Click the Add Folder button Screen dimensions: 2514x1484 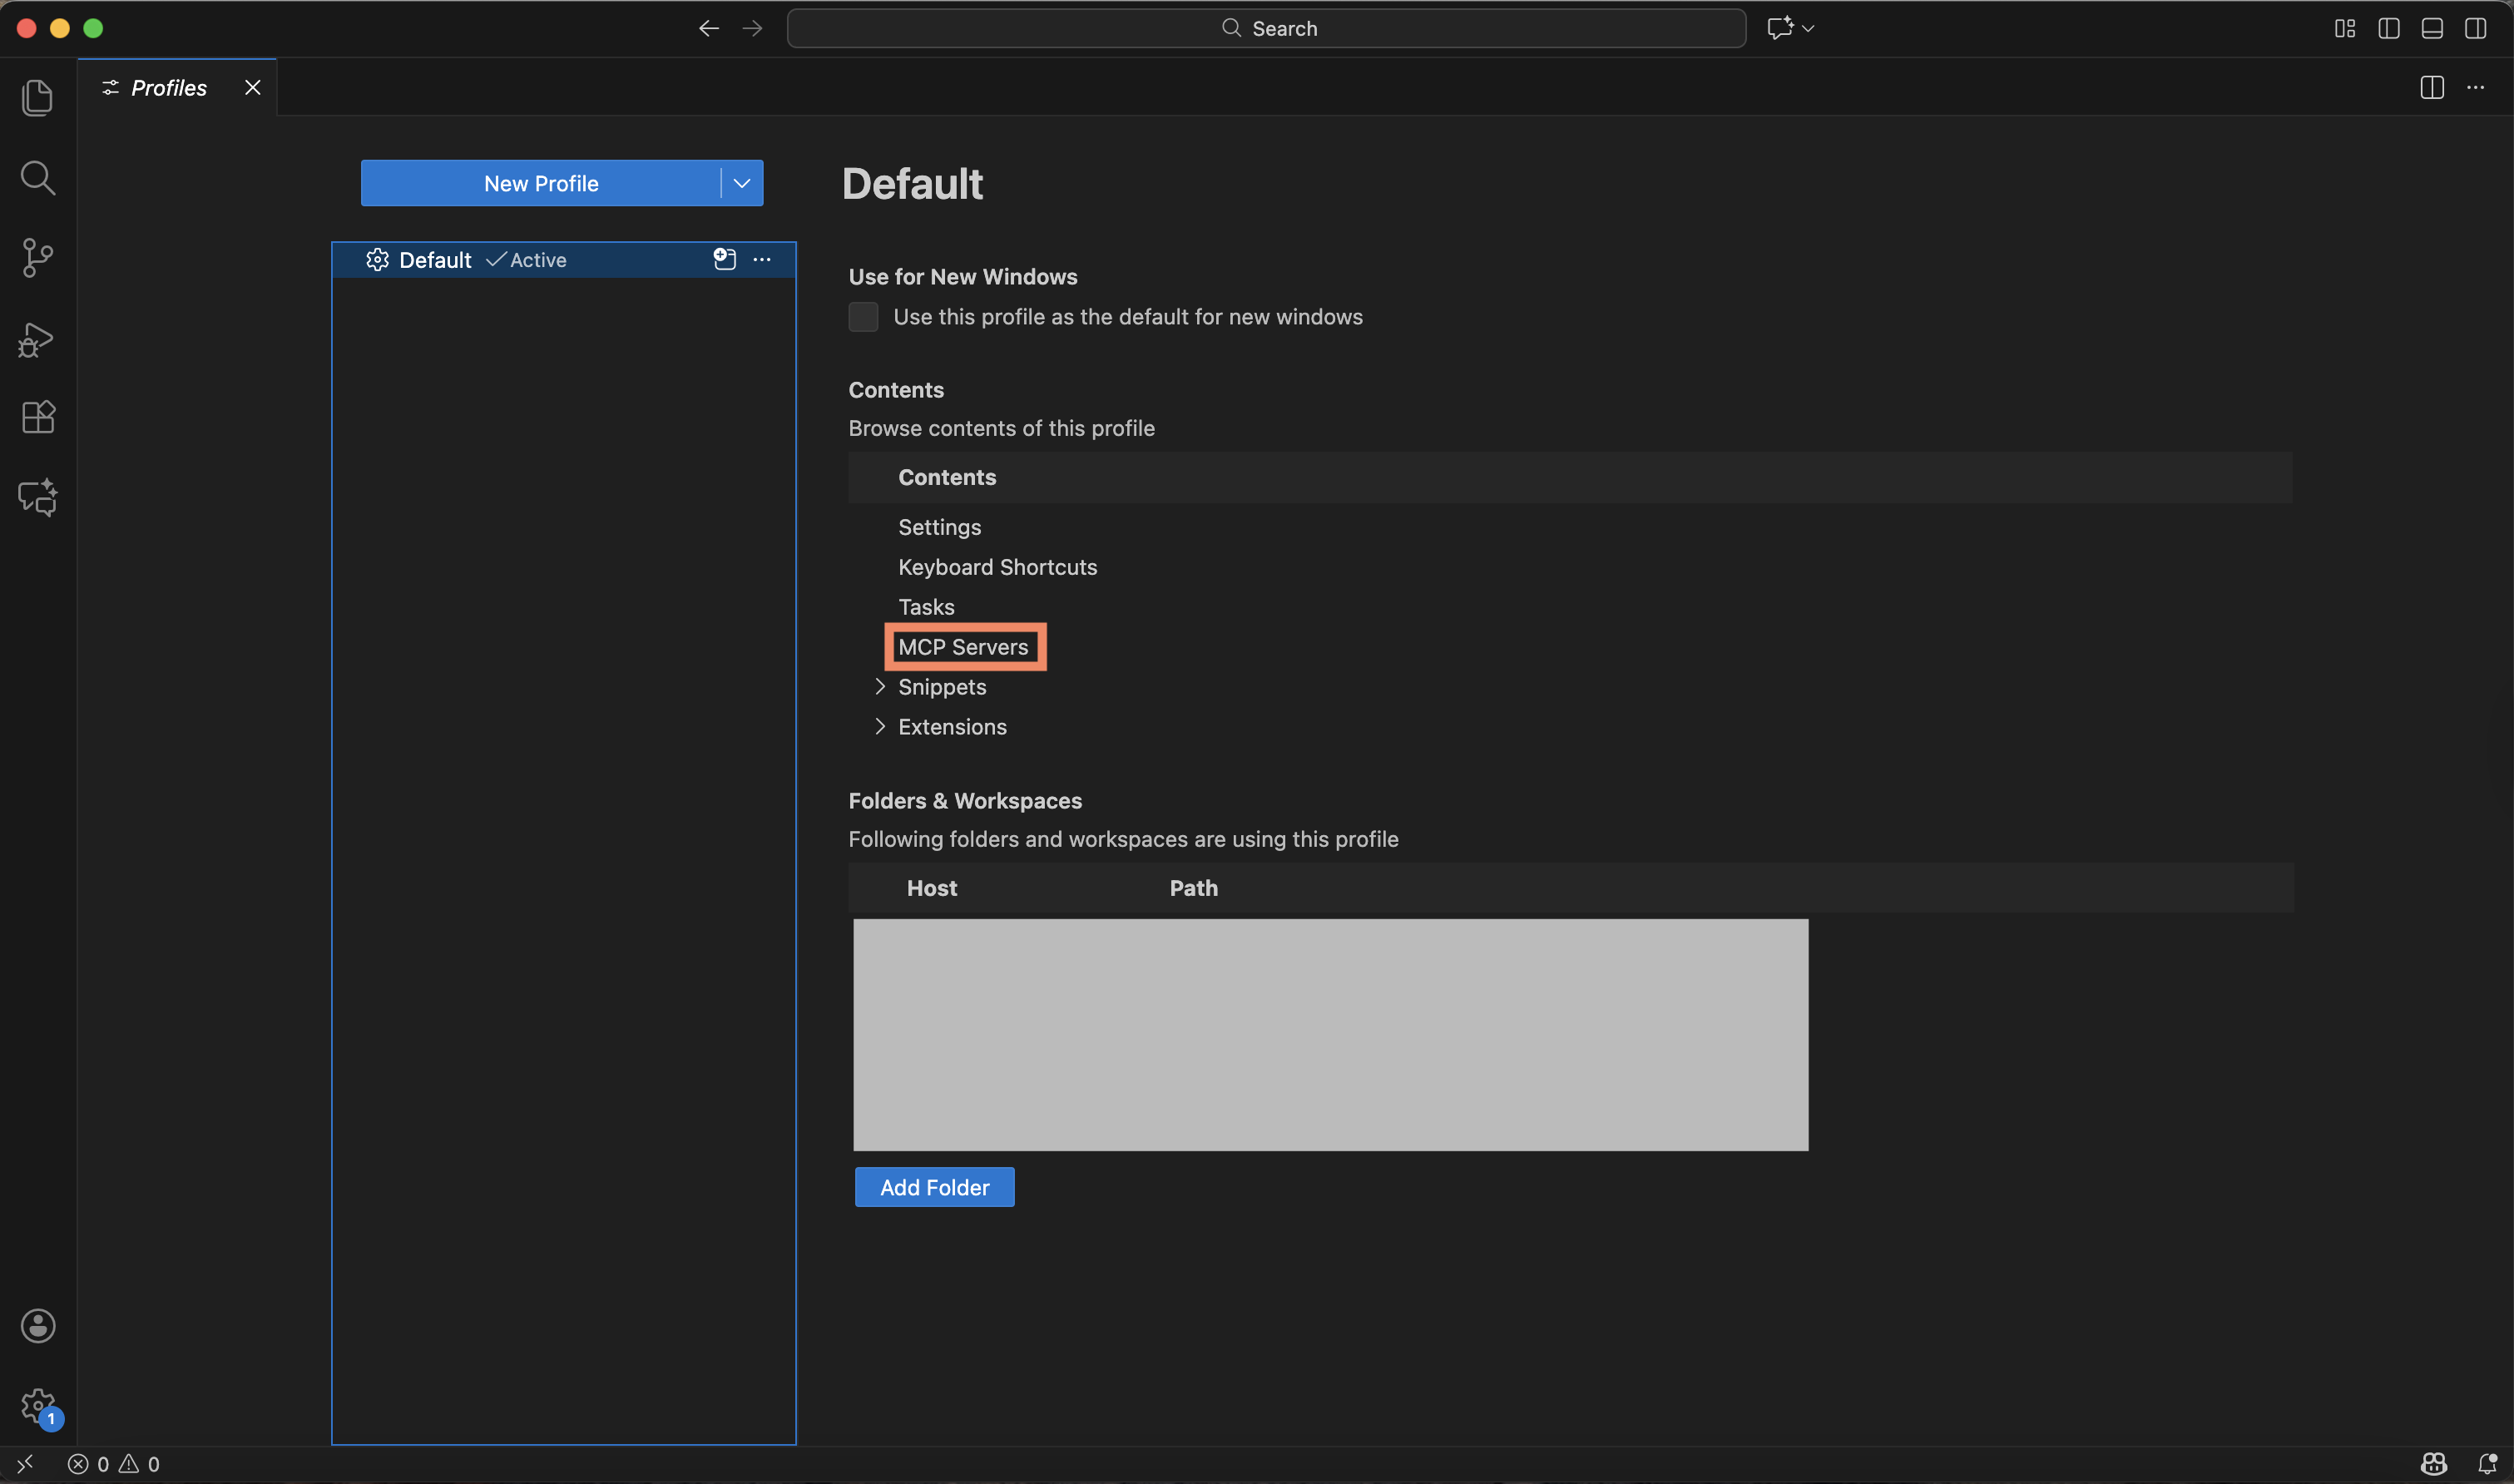pyautogui.click(x=934, y=1187)
